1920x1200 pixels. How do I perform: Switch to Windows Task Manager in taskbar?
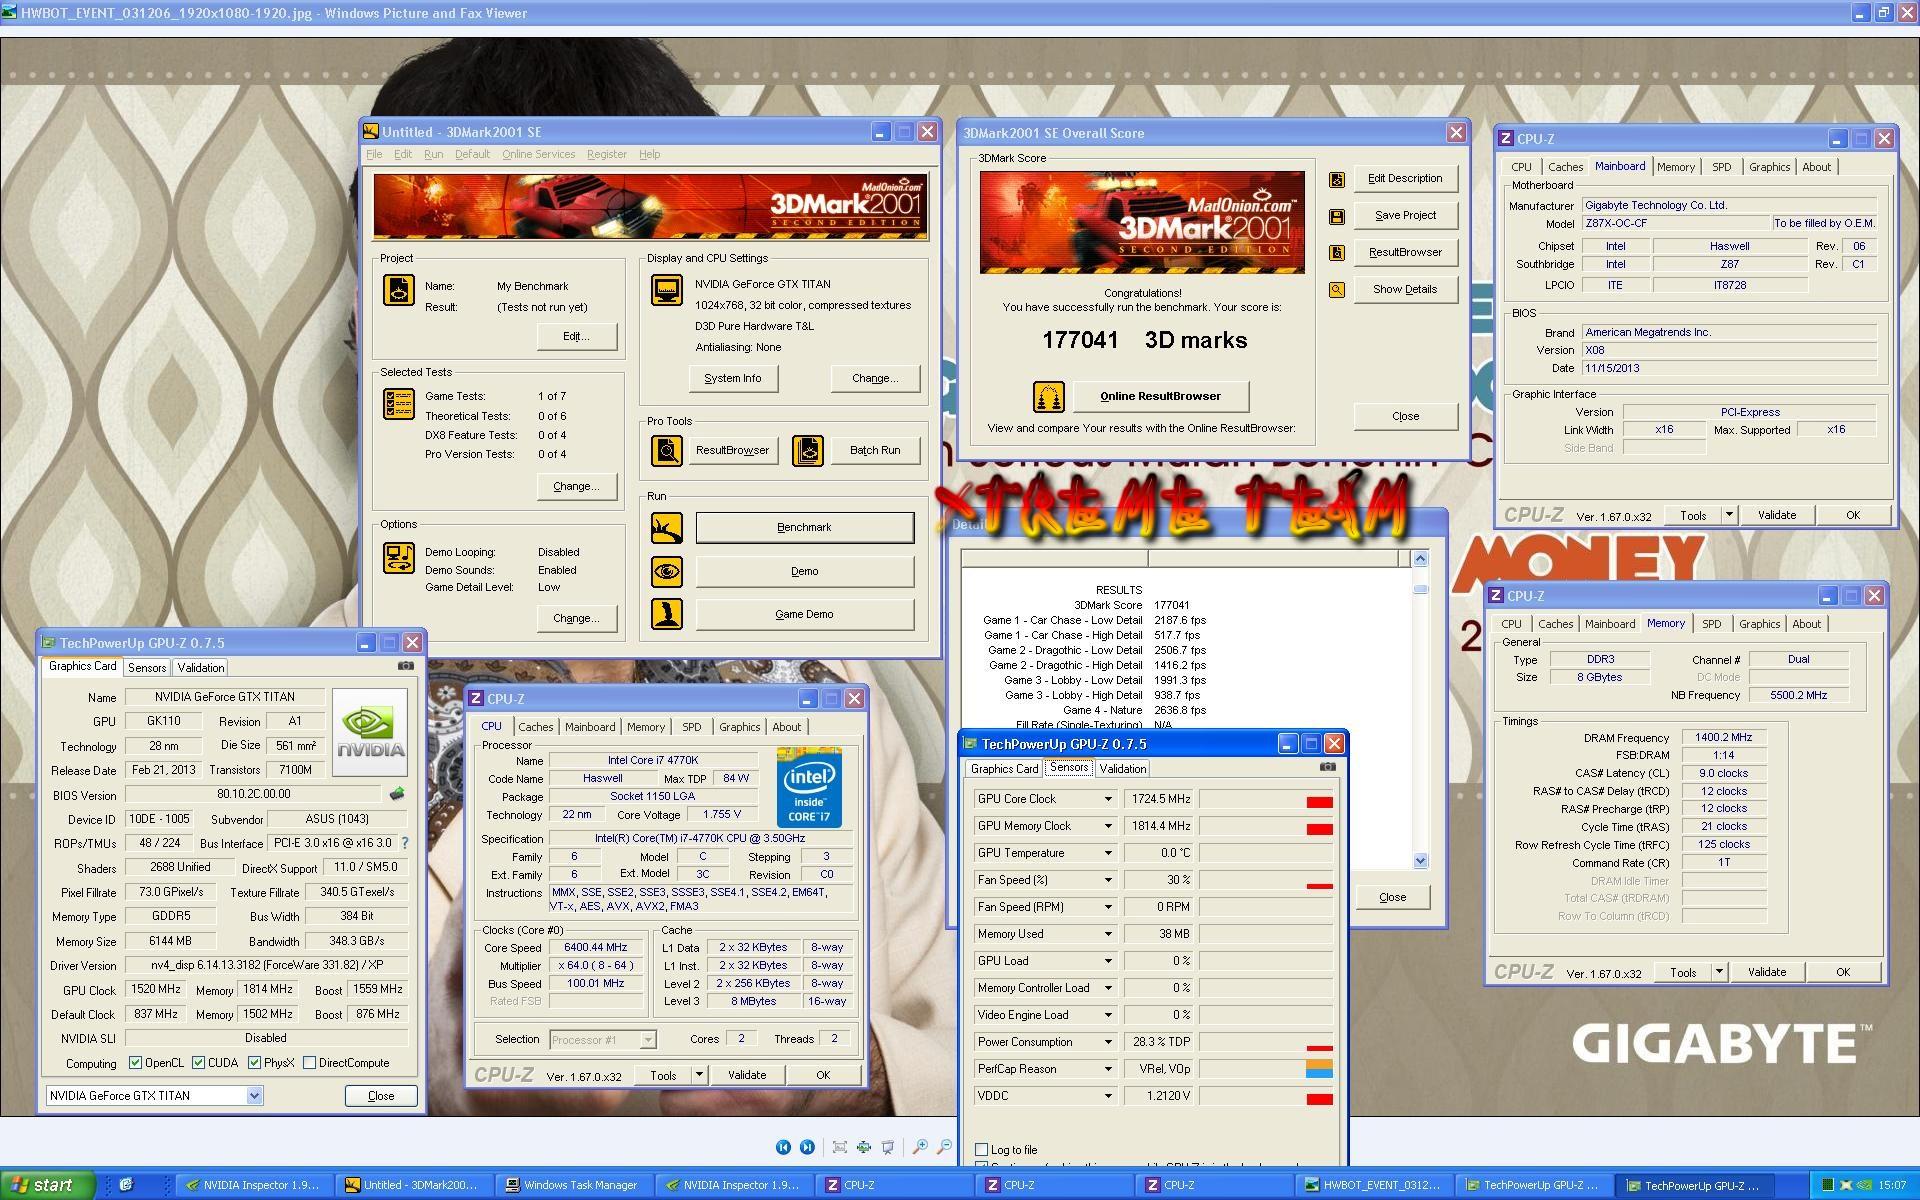tap(574, 1185)
